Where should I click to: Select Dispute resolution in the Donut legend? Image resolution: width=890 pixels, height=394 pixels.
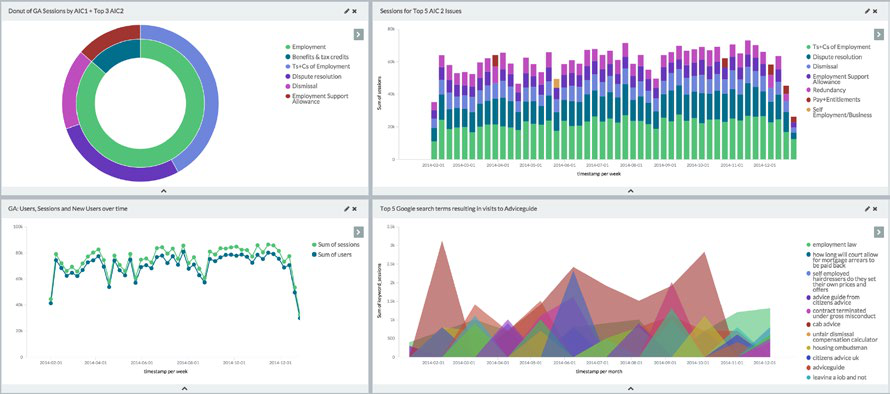coord(313,76)
